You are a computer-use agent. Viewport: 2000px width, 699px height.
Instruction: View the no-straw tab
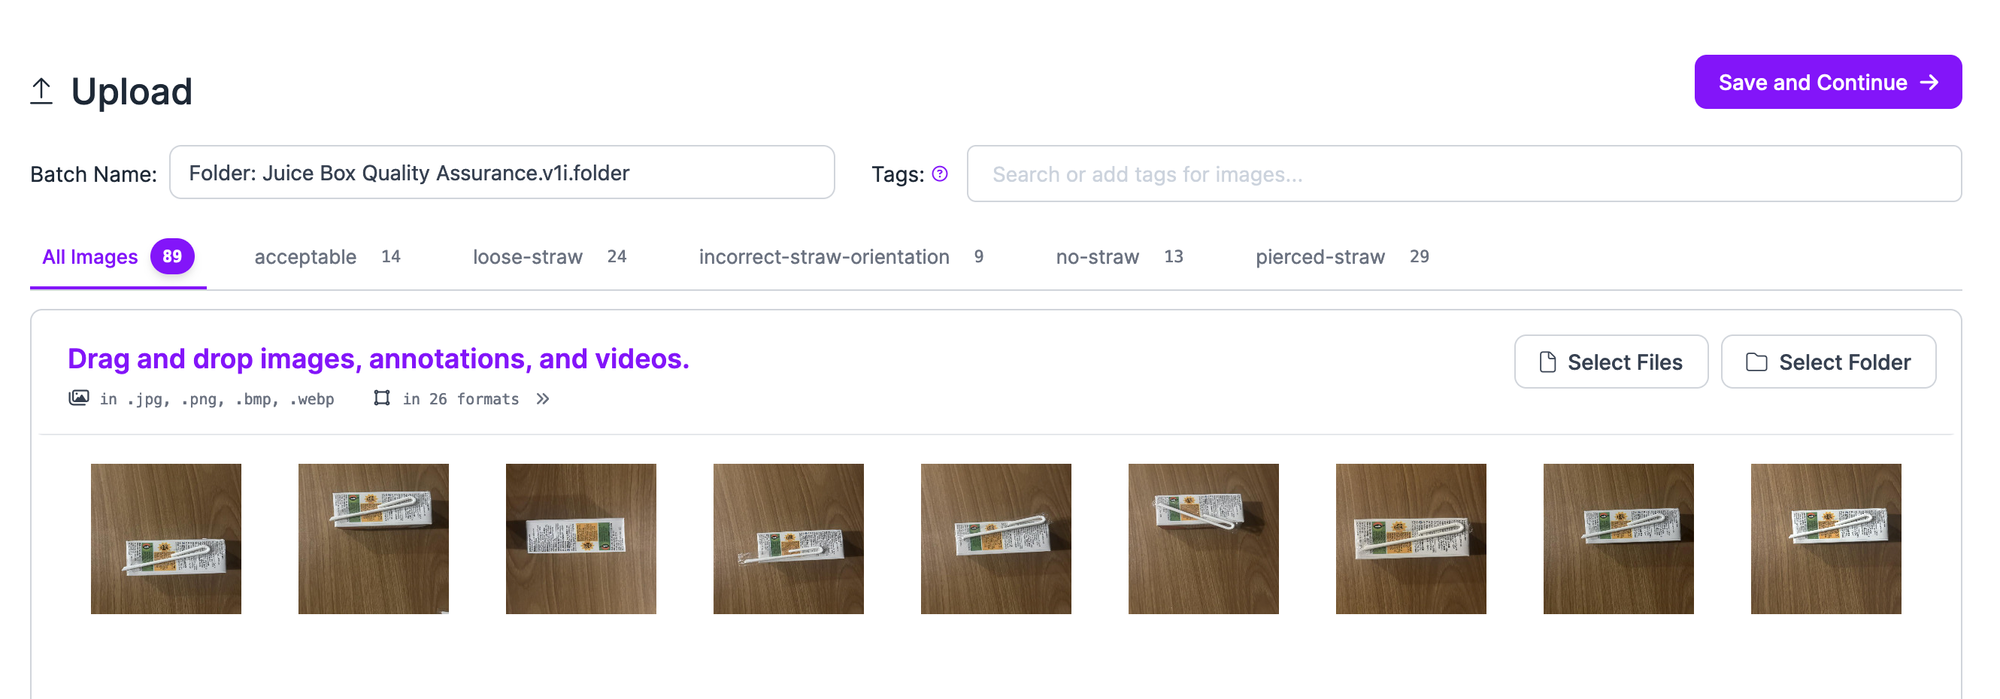point(1119,257)
